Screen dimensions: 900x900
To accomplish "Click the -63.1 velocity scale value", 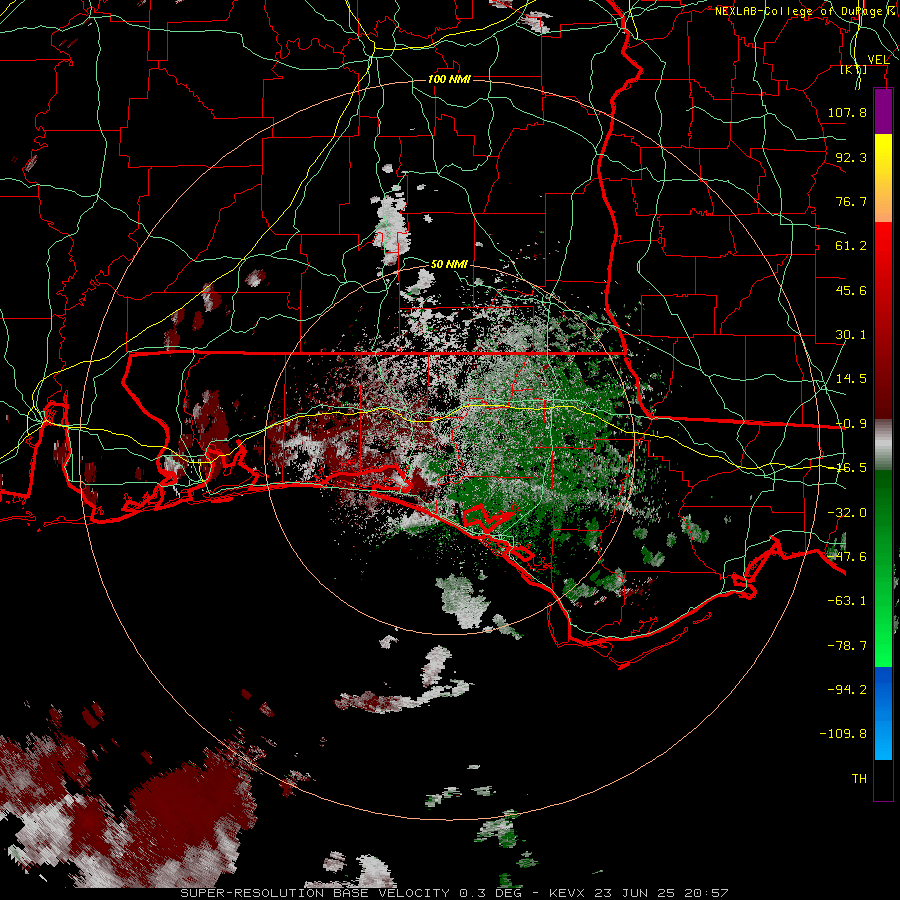I will point(847,601).
